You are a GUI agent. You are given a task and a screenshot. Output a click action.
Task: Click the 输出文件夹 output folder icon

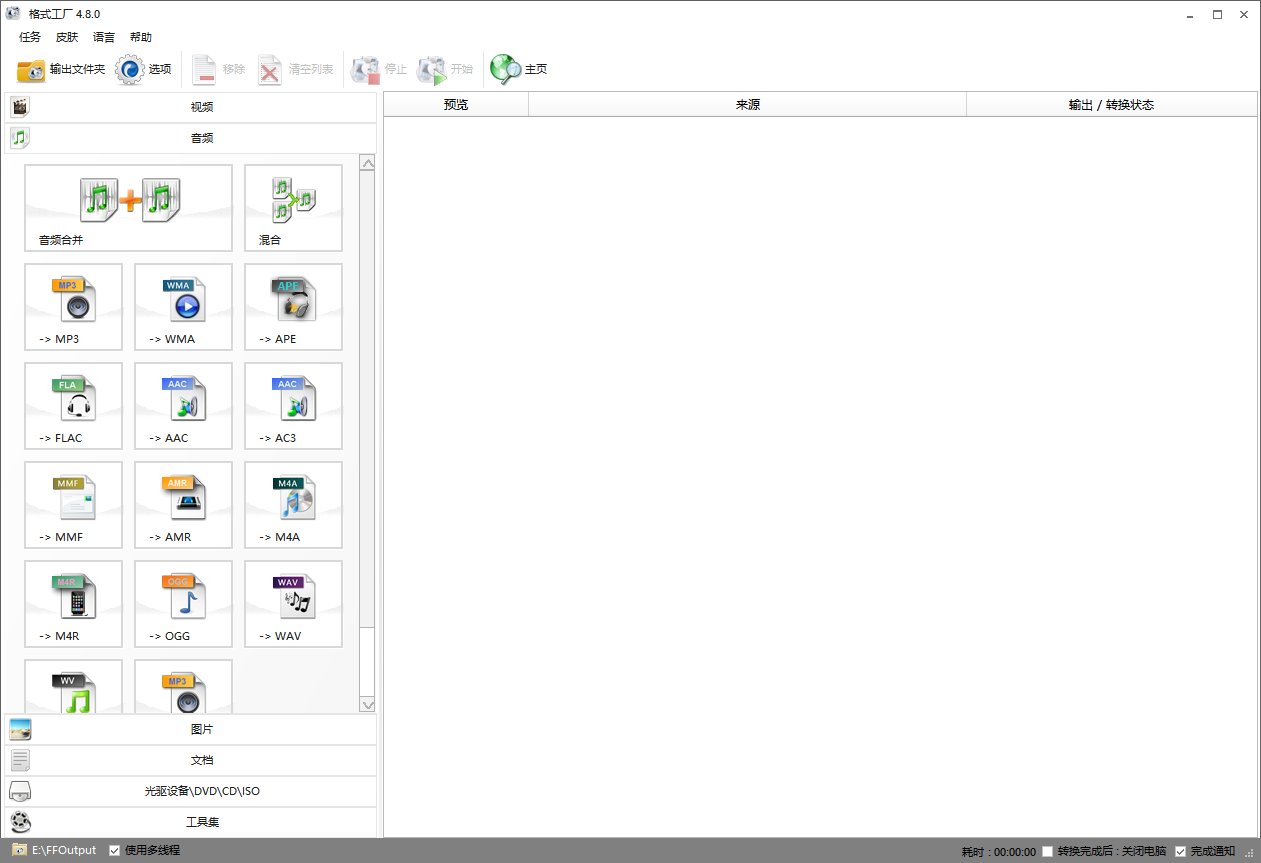[x=30, y=69]
